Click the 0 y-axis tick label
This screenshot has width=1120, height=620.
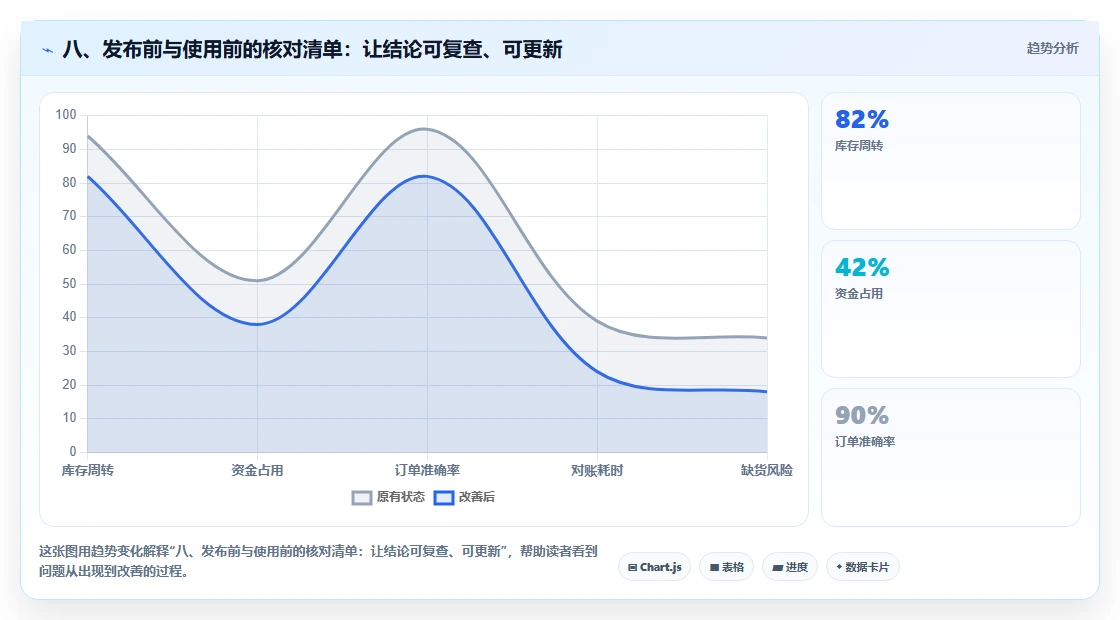tap(73, 451)
